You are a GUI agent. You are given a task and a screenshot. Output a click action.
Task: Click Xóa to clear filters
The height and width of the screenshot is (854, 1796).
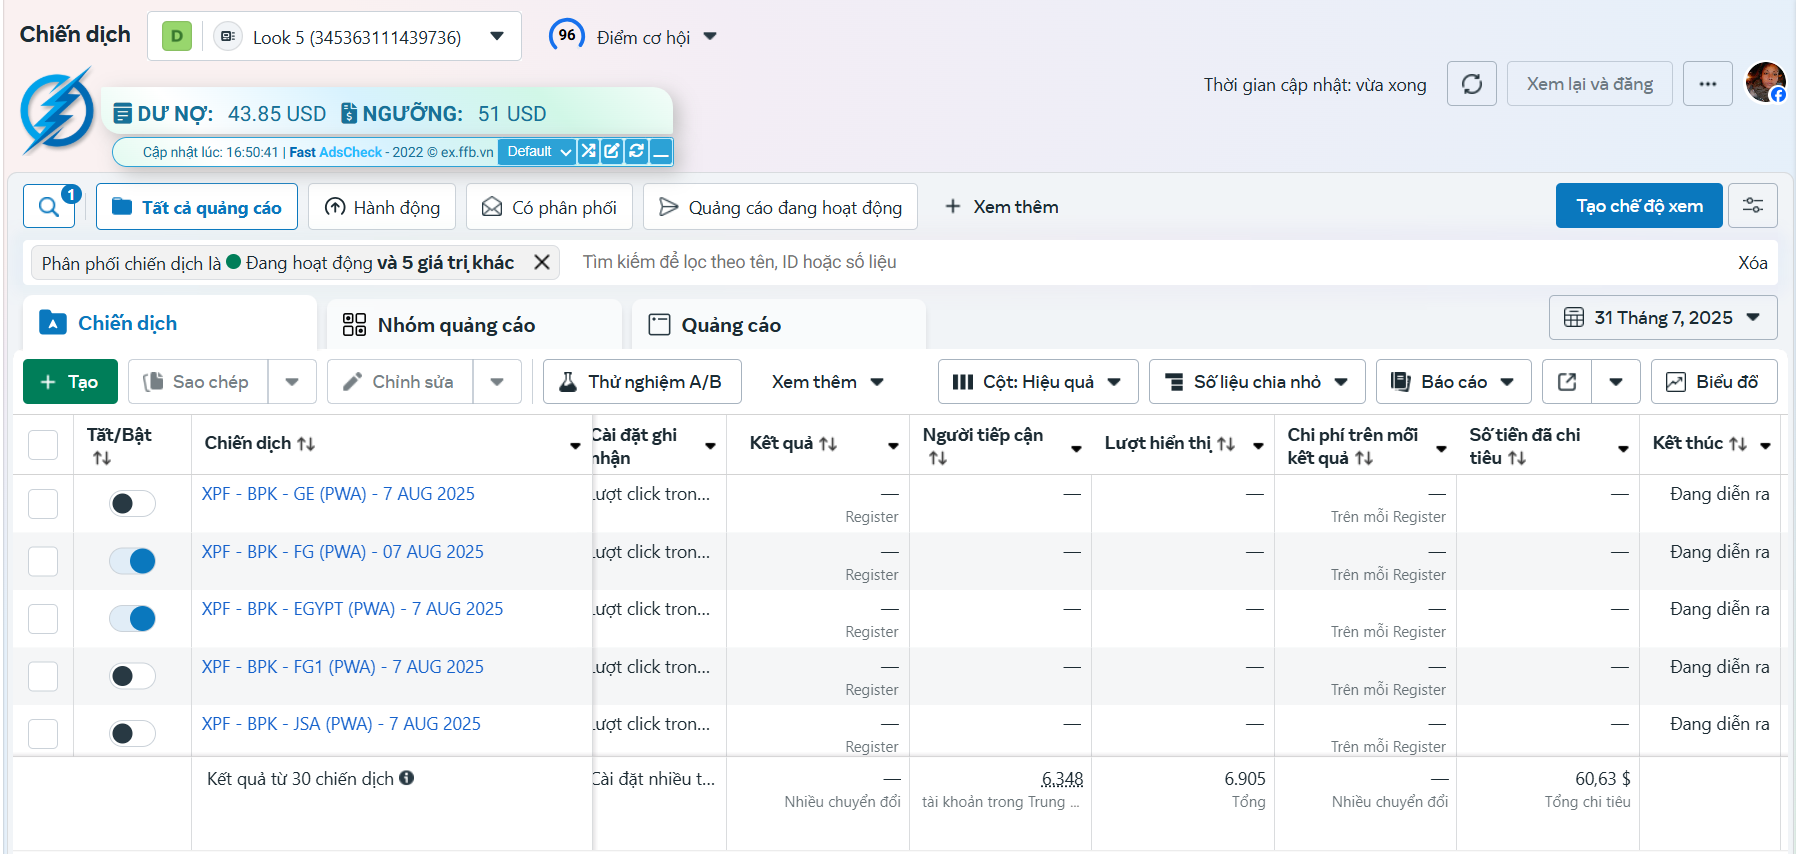tap(1752, 263)
